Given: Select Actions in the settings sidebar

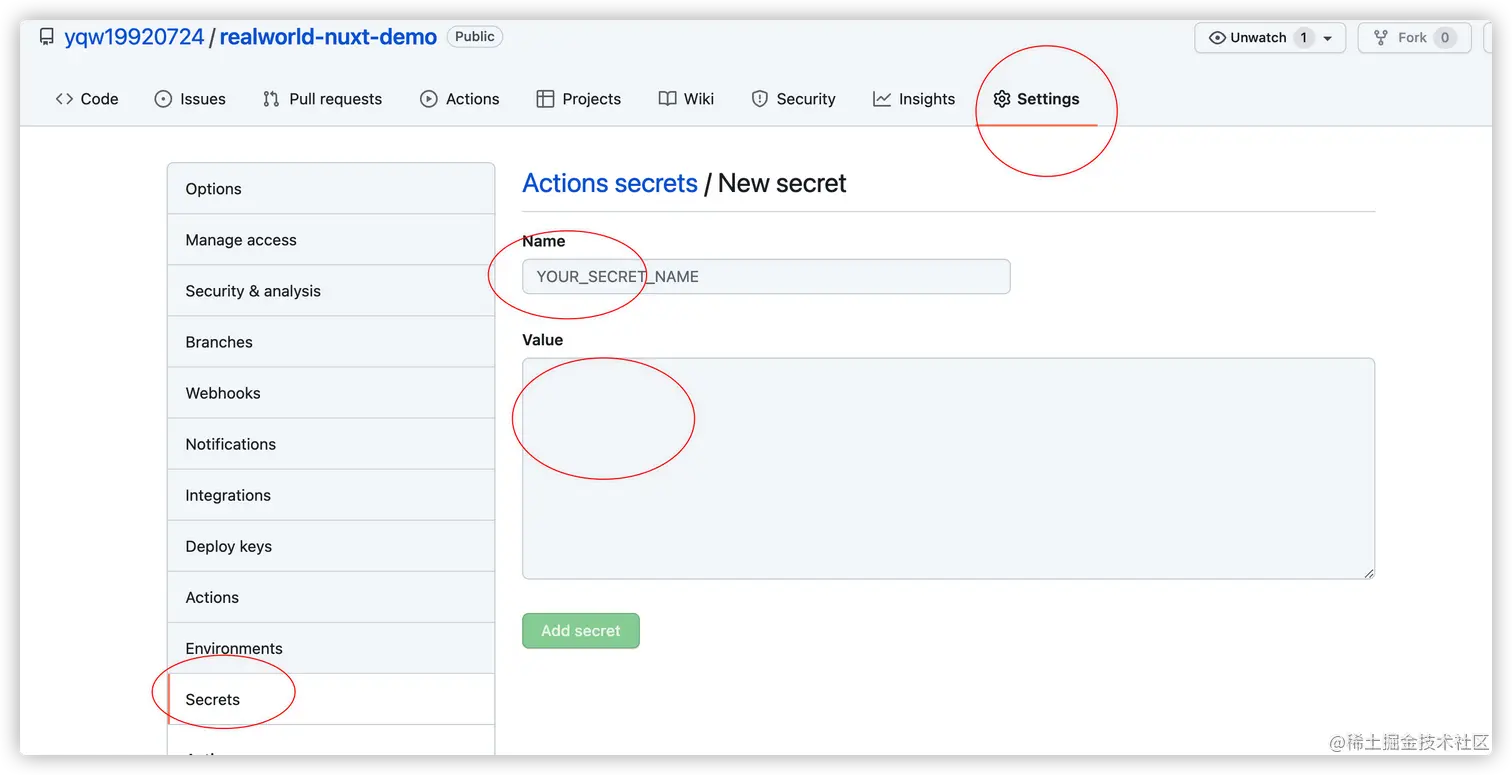Looking at the screenshot, I should click(x=331, y=597).
